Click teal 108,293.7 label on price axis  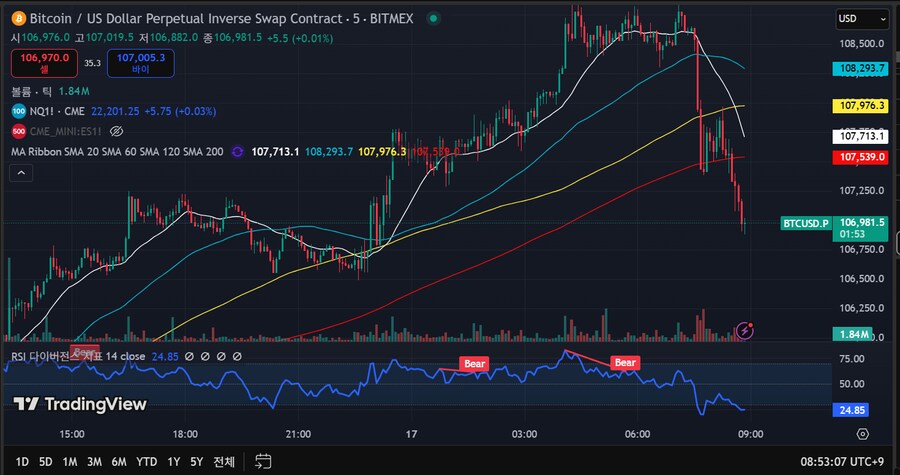(x=861, y=69)
